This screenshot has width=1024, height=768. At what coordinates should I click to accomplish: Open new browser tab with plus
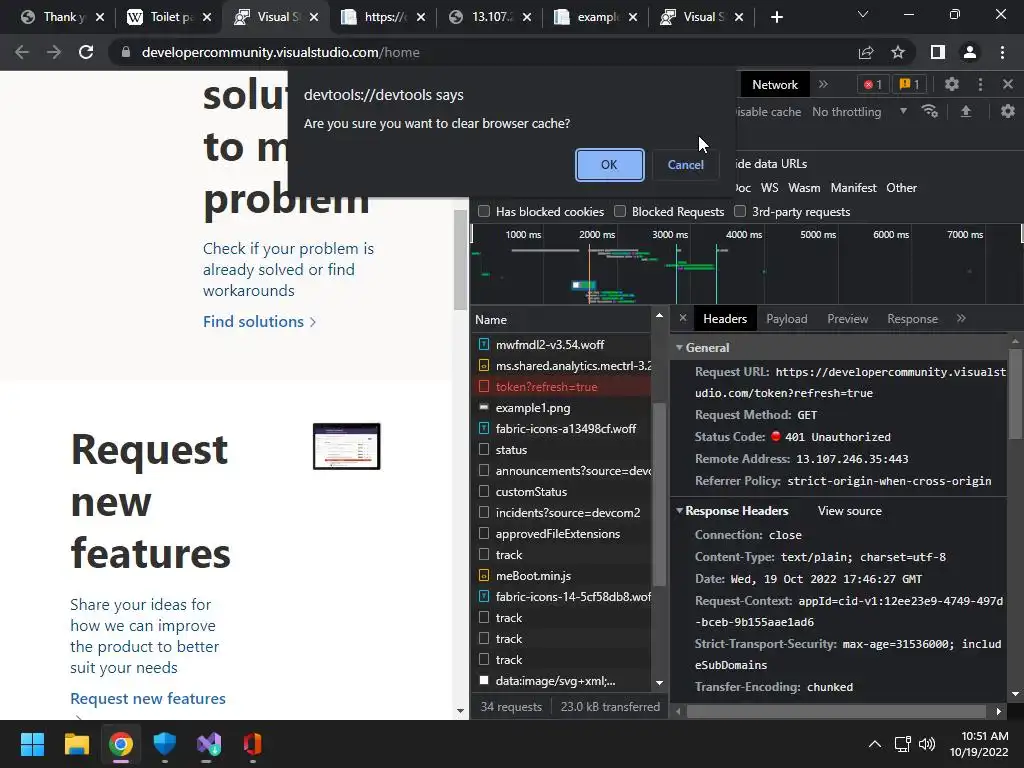(x=776, y=17)
